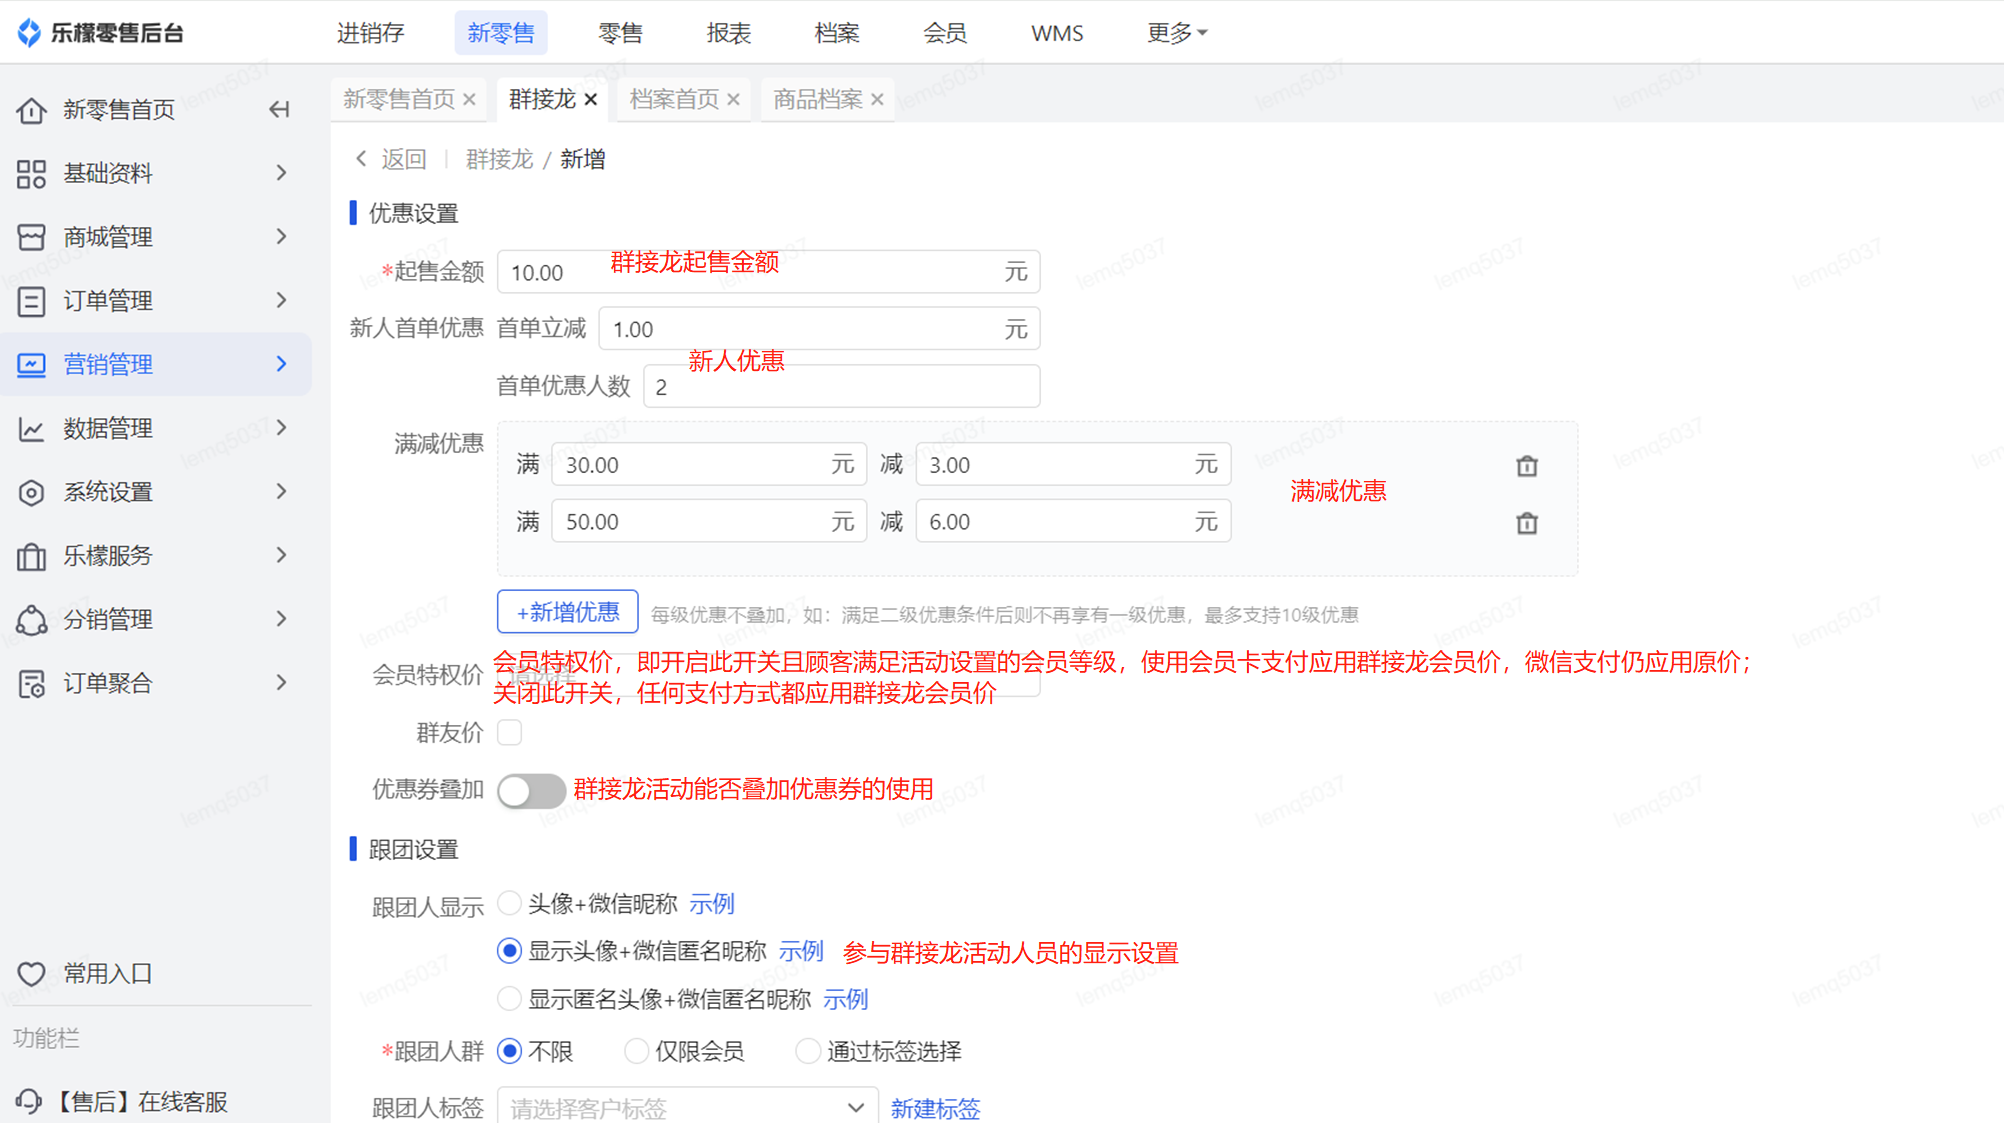Viewport: 2004px width, 1131px height.
Task: Open 示例 link for 显示头像+微信匿名昵称
Action: click(x=801, y=951)
